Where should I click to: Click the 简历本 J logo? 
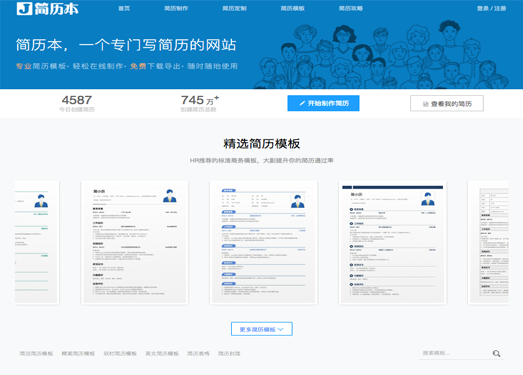click(x=48, y=9)
